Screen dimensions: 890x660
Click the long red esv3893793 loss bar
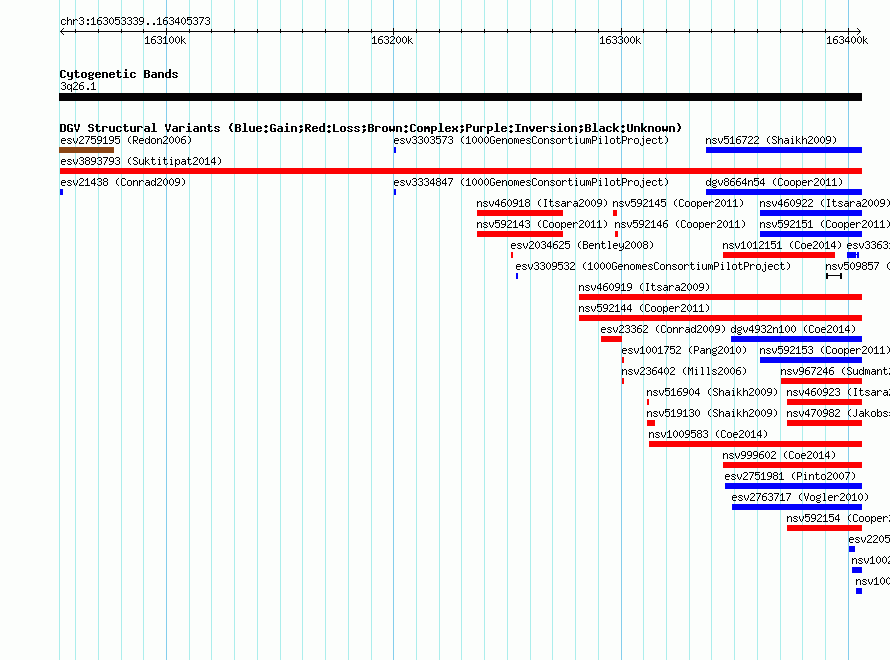pos(460,171)
